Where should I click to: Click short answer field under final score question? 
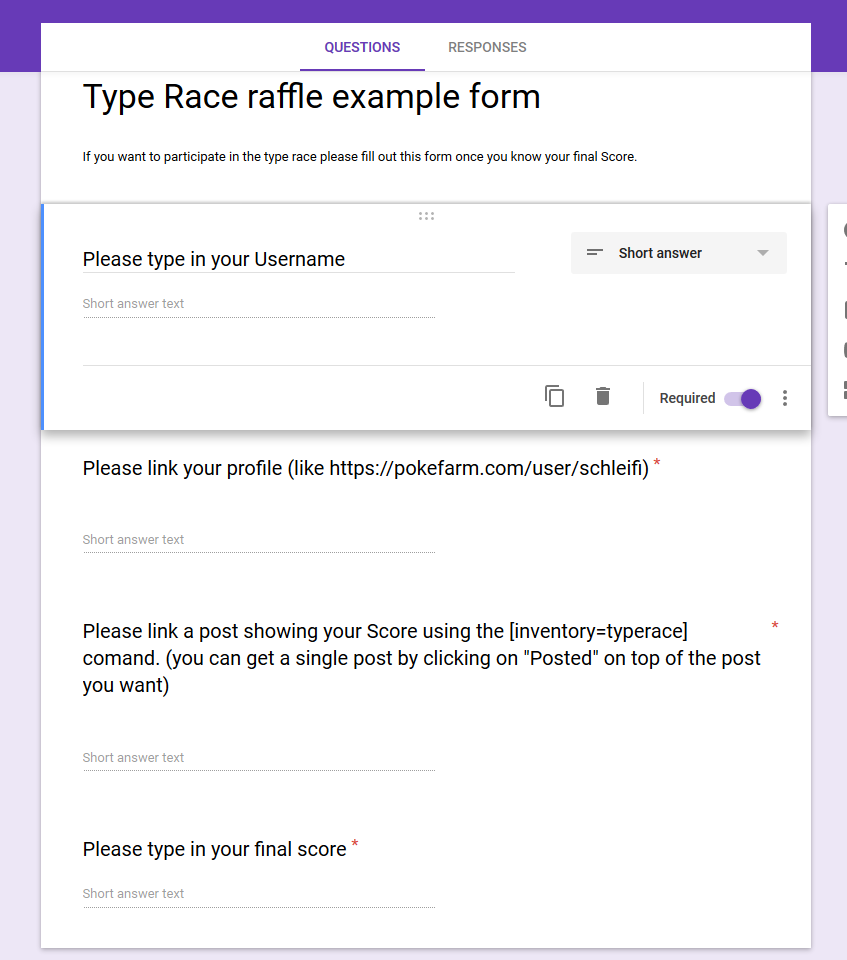[258, 894]
